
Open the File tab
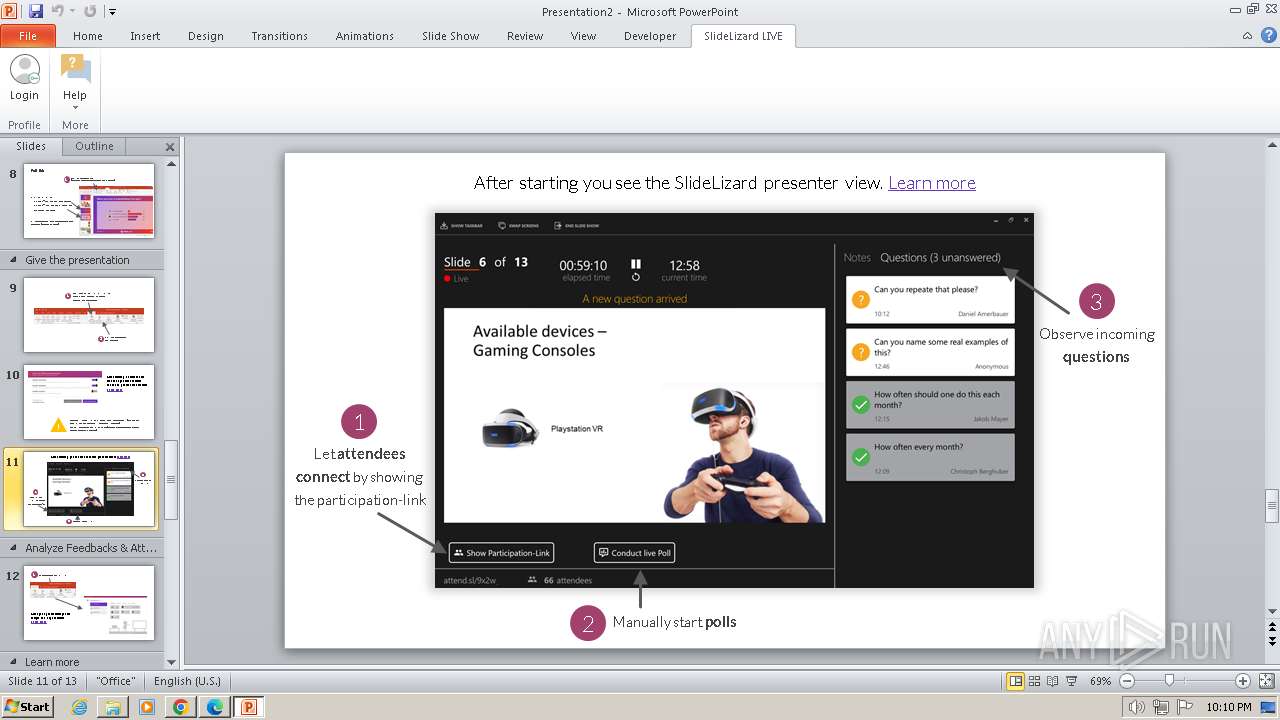coord(28,36)
